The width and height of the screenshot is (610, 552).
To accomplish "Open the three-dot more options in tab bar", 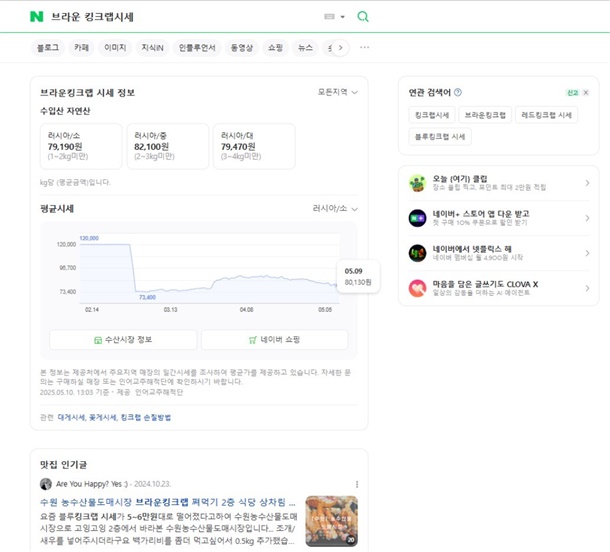I will (x=365, y=47).
